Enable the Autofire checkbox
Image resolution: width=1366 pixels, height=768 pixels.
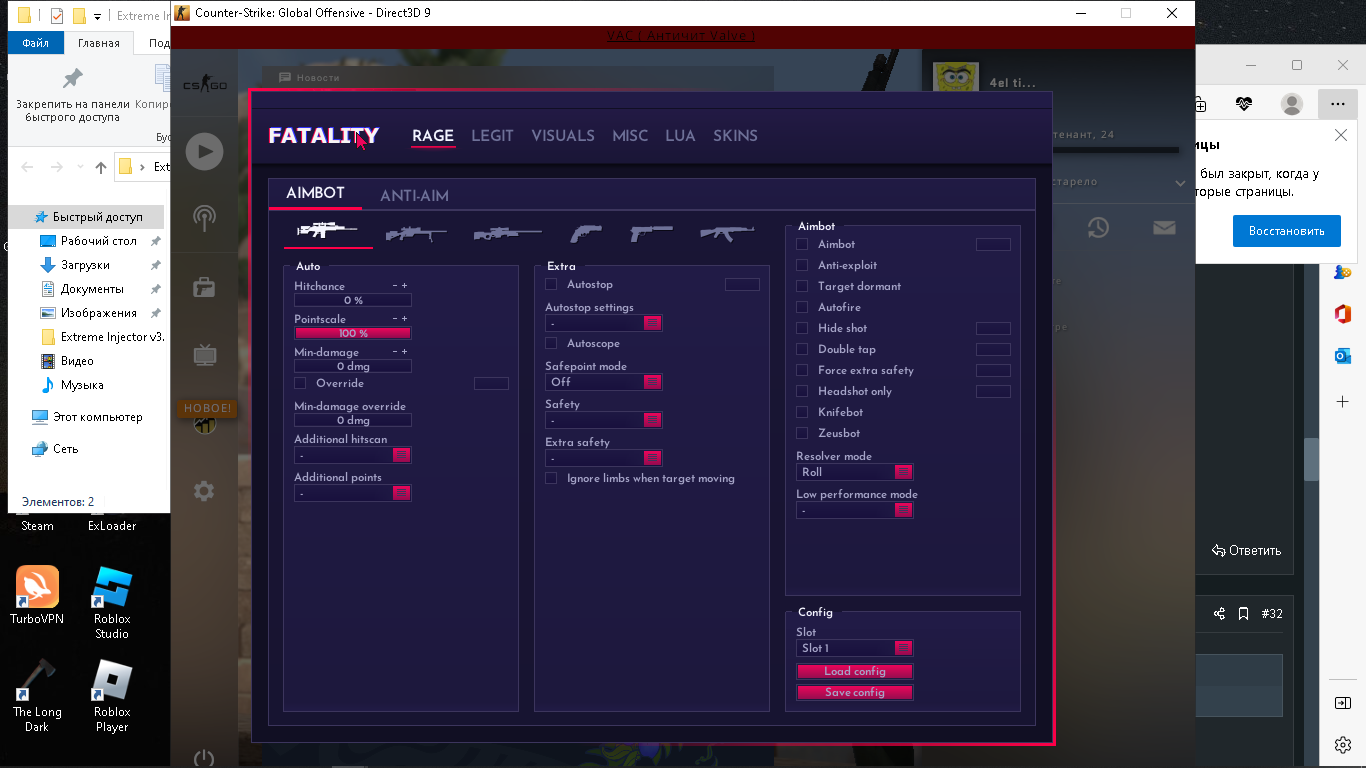[802, 307]
